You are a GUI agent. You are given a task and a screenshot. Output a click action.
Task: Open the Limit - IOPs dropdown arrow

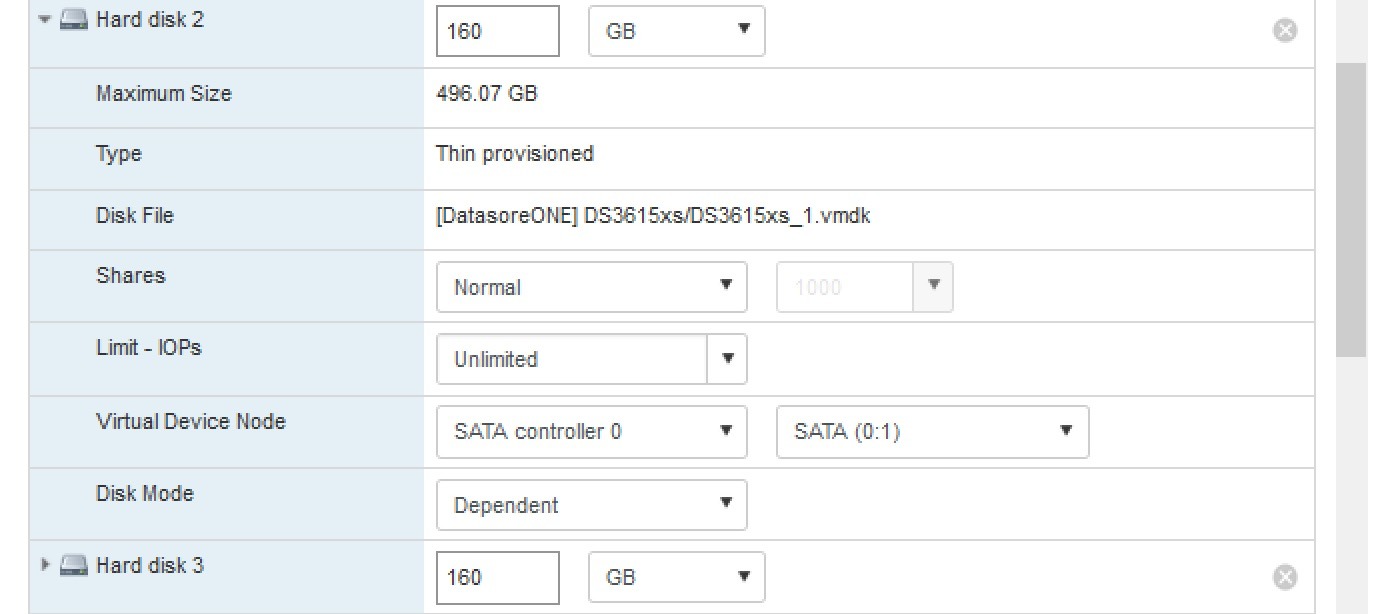click(727, 359)
